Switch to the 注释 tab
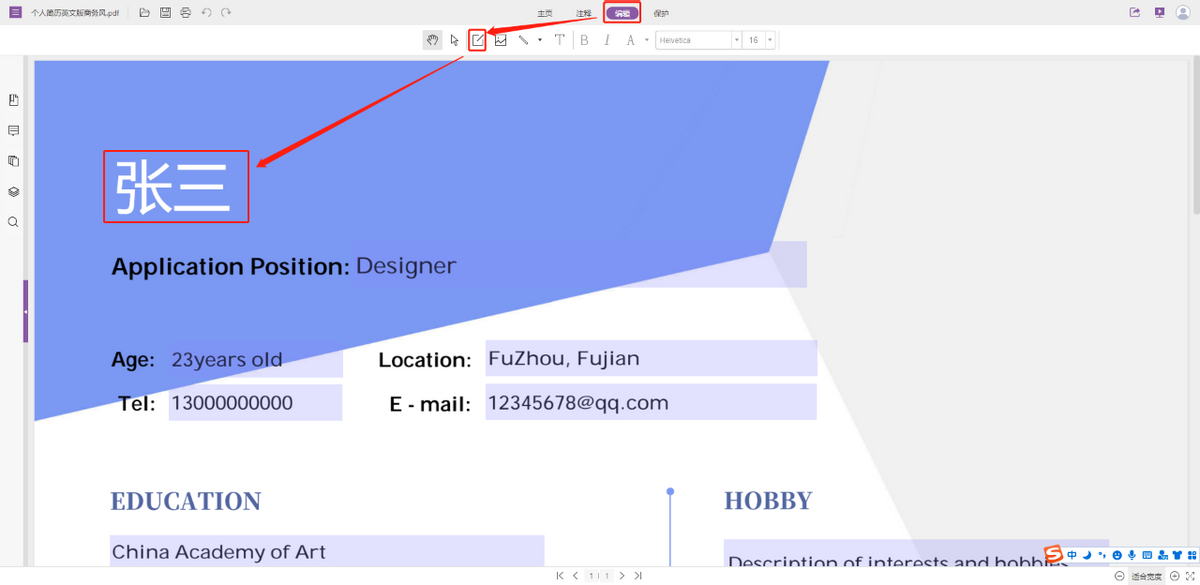 584,13
